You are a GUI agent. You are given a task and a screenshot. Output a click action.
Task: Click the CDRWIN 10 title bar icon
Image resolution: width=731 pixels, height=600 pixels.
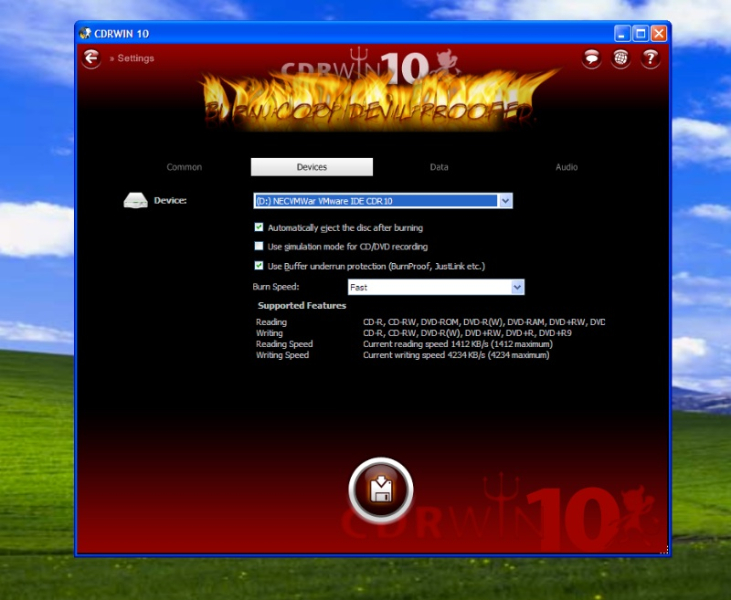[86, 33]
